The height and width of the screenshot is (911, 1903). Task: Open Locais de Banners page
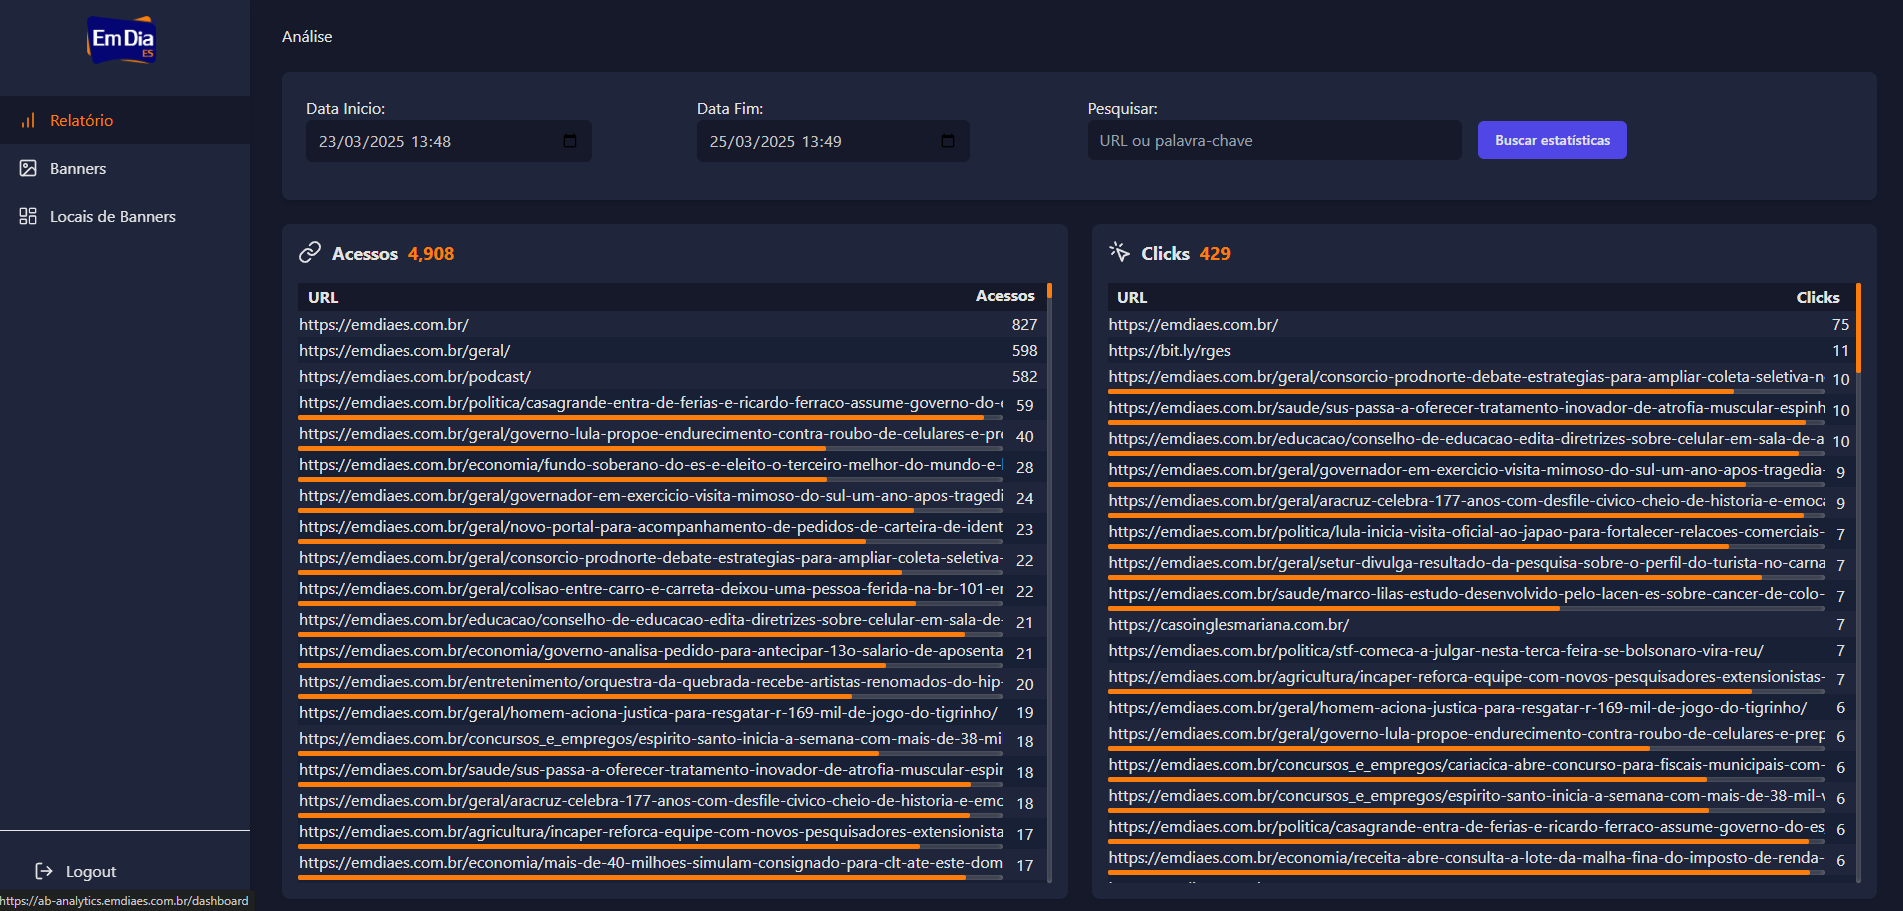click(112, 216)
